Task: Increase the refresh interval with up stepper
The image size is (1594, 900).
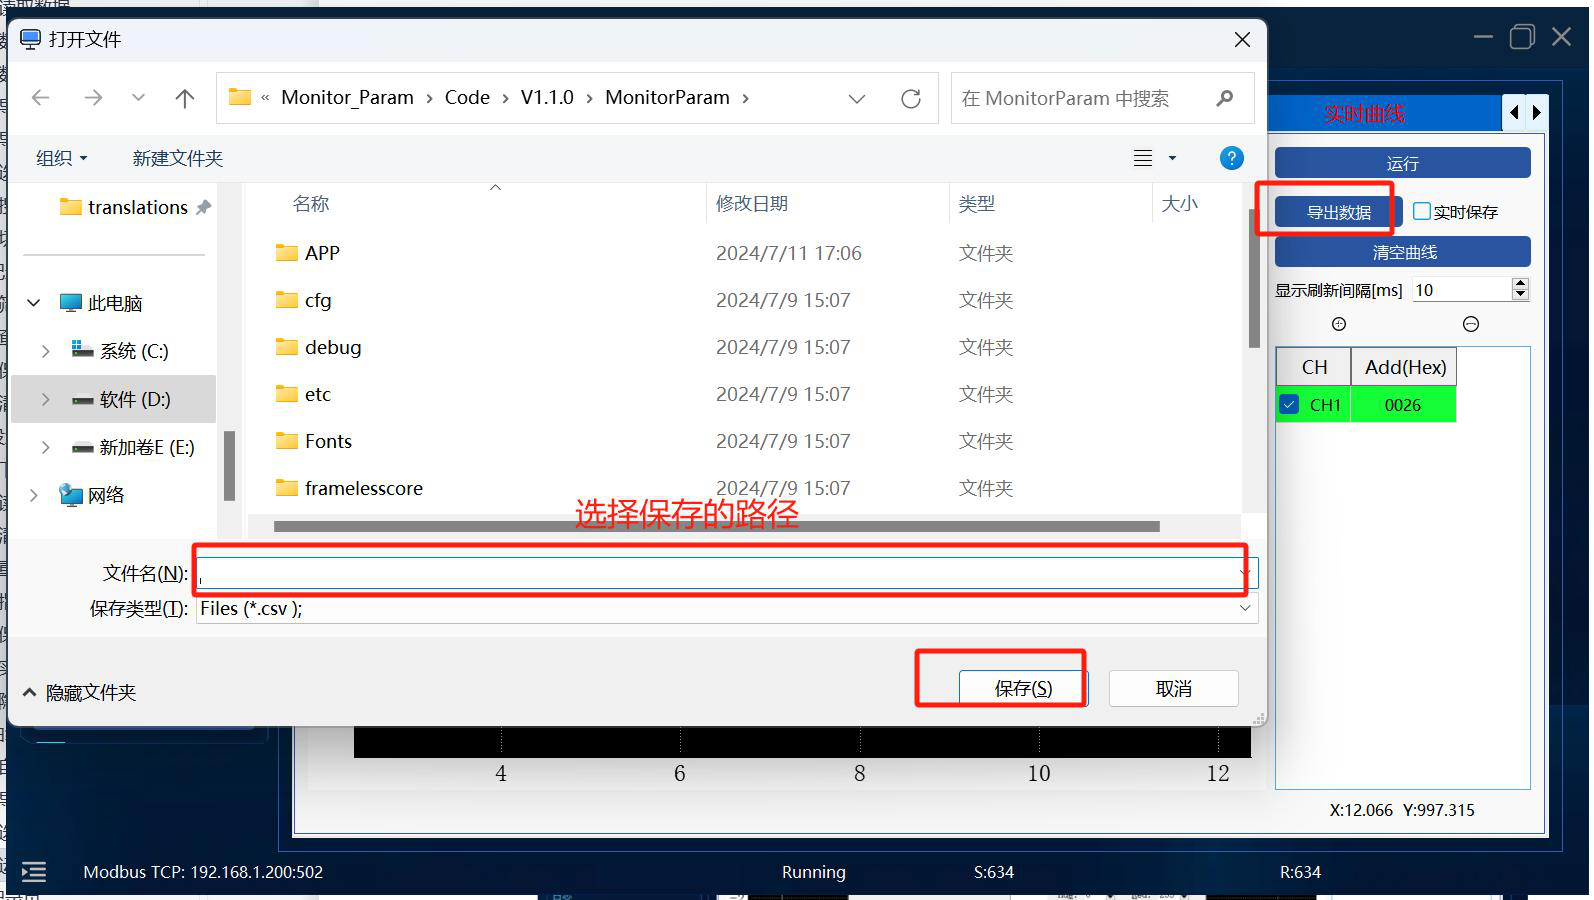Action: (x=1521, y=283)
